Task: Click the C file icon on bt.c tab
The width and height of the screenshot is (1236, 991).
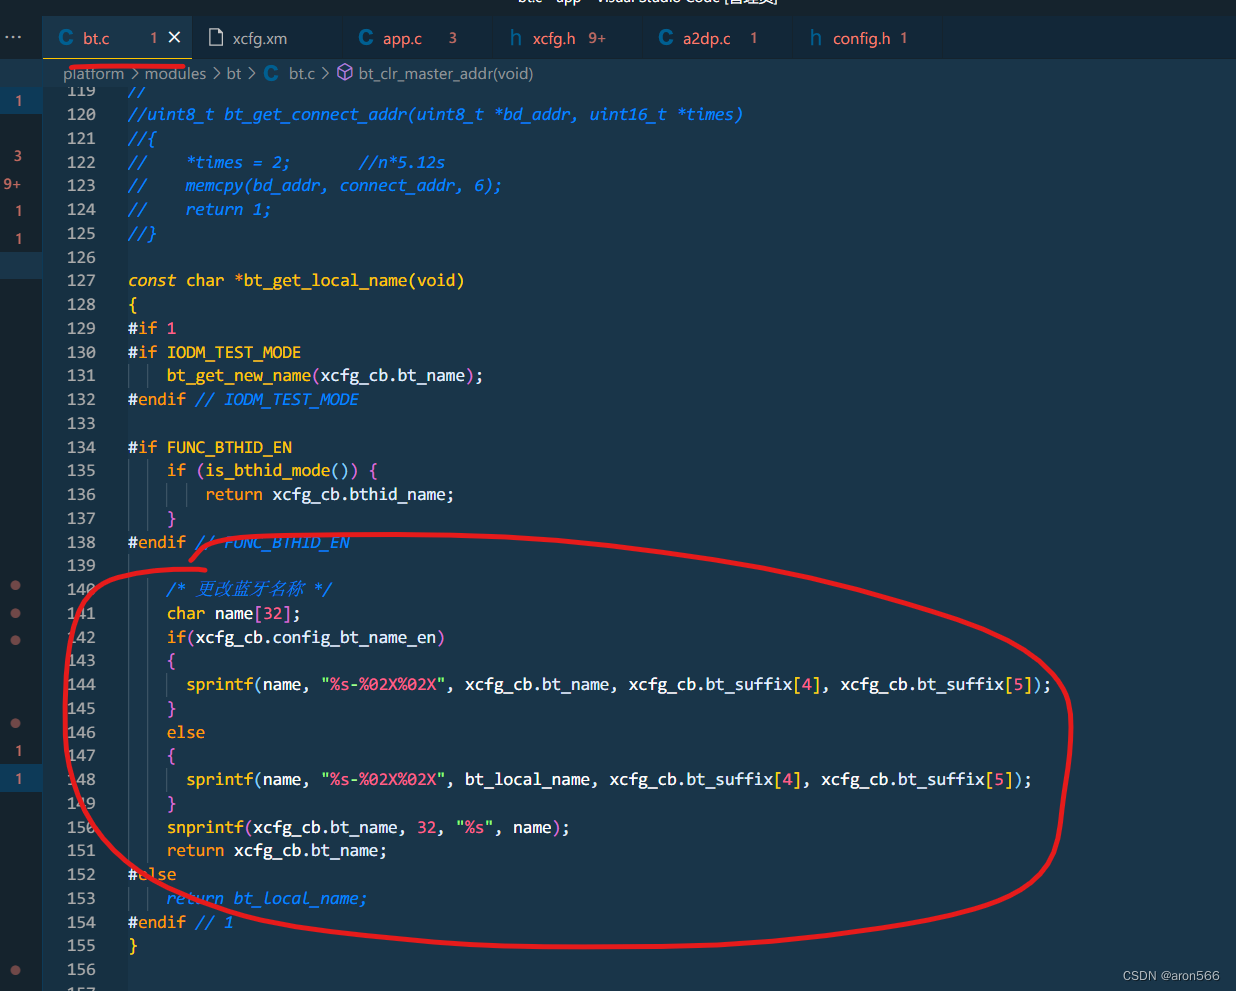Action: (66, 38)
